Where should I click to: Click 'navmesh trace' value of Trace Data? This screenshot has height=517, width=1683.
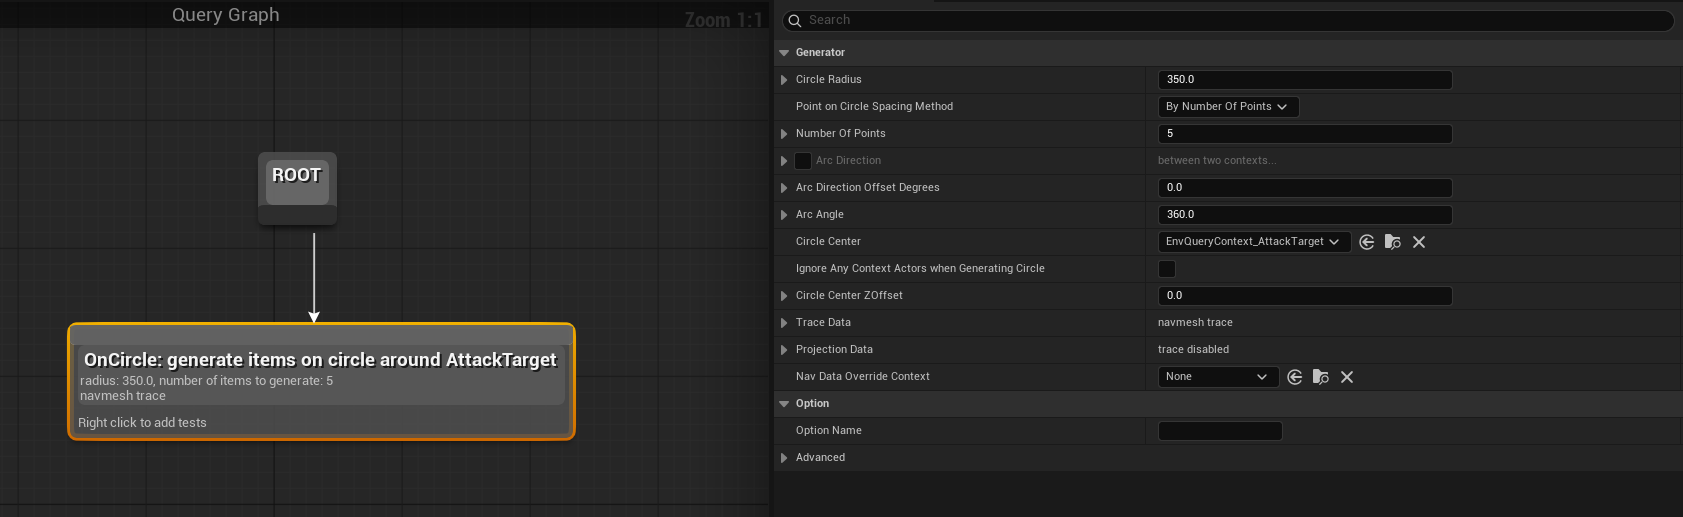(1195, 323)
